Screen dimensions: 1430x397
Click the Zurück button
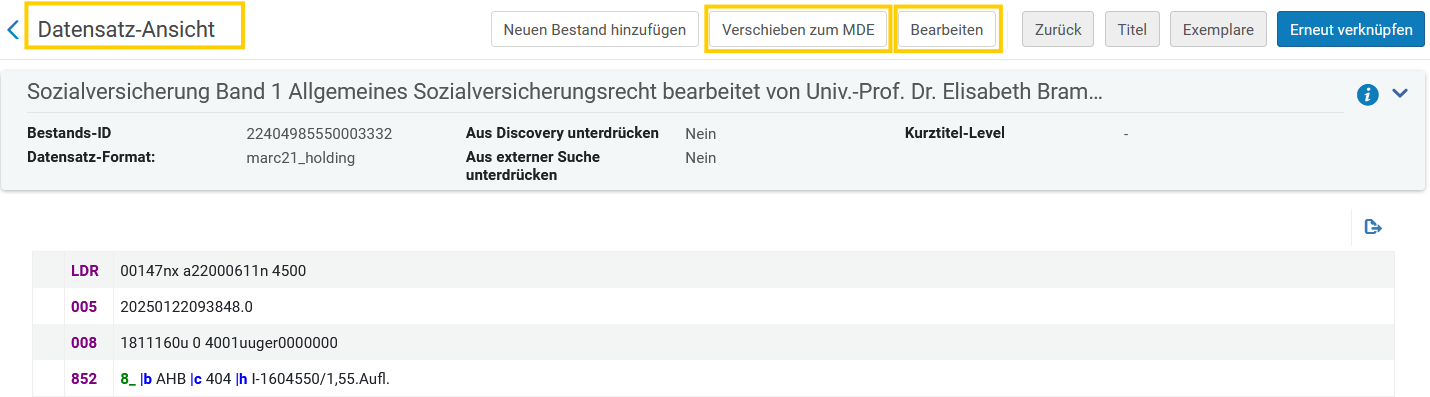click(1058, 30)
